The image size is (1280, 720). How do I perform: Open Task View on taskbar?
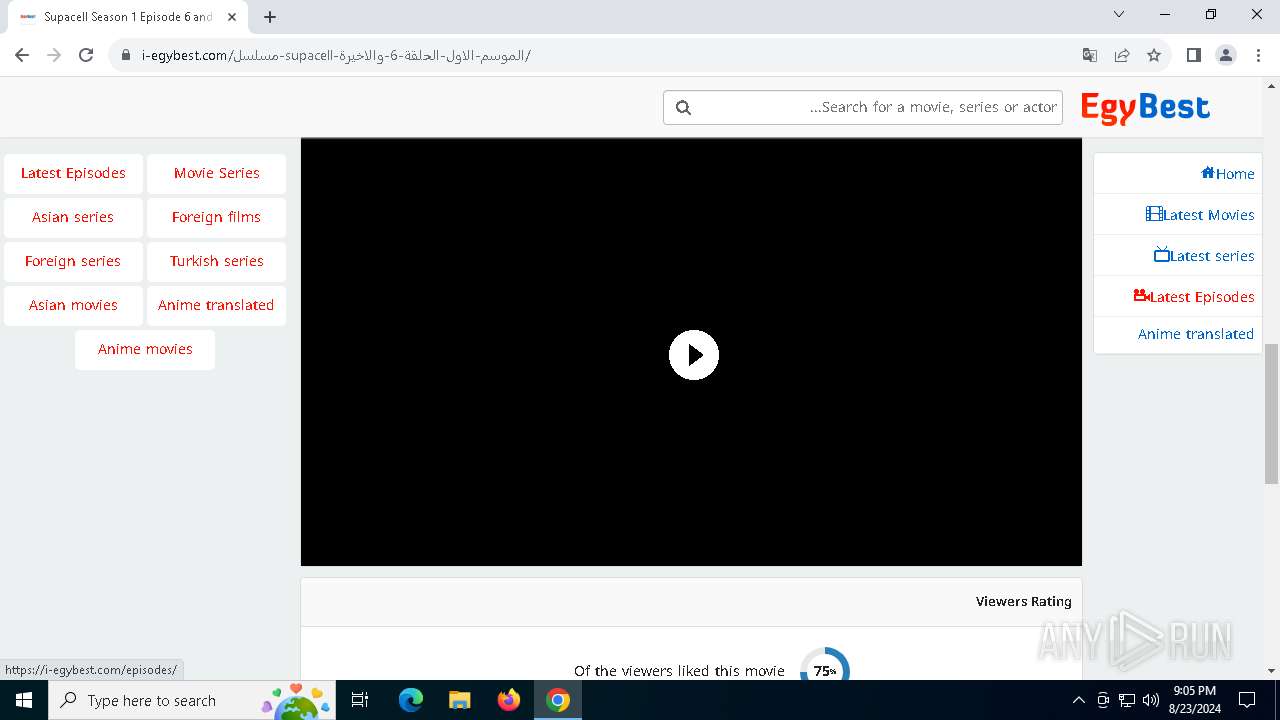coord(360,700)
